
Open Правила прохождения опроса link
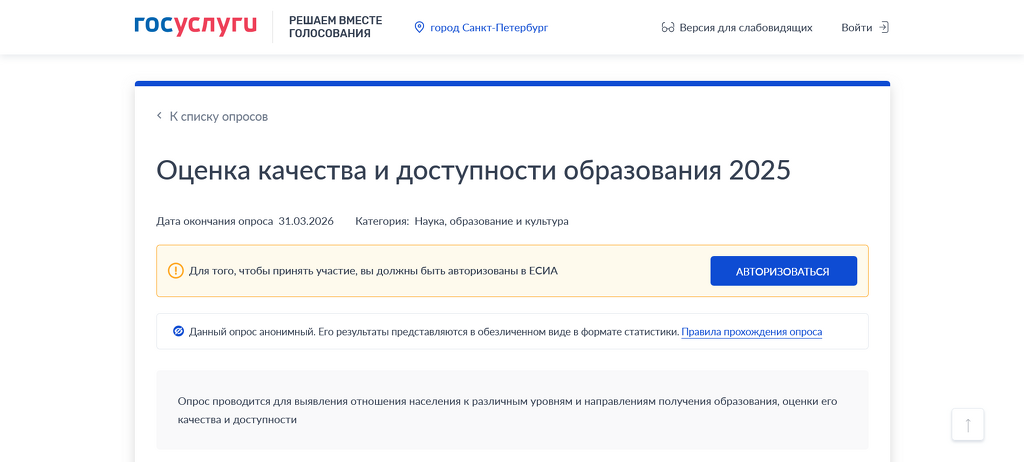click(751, 331)
